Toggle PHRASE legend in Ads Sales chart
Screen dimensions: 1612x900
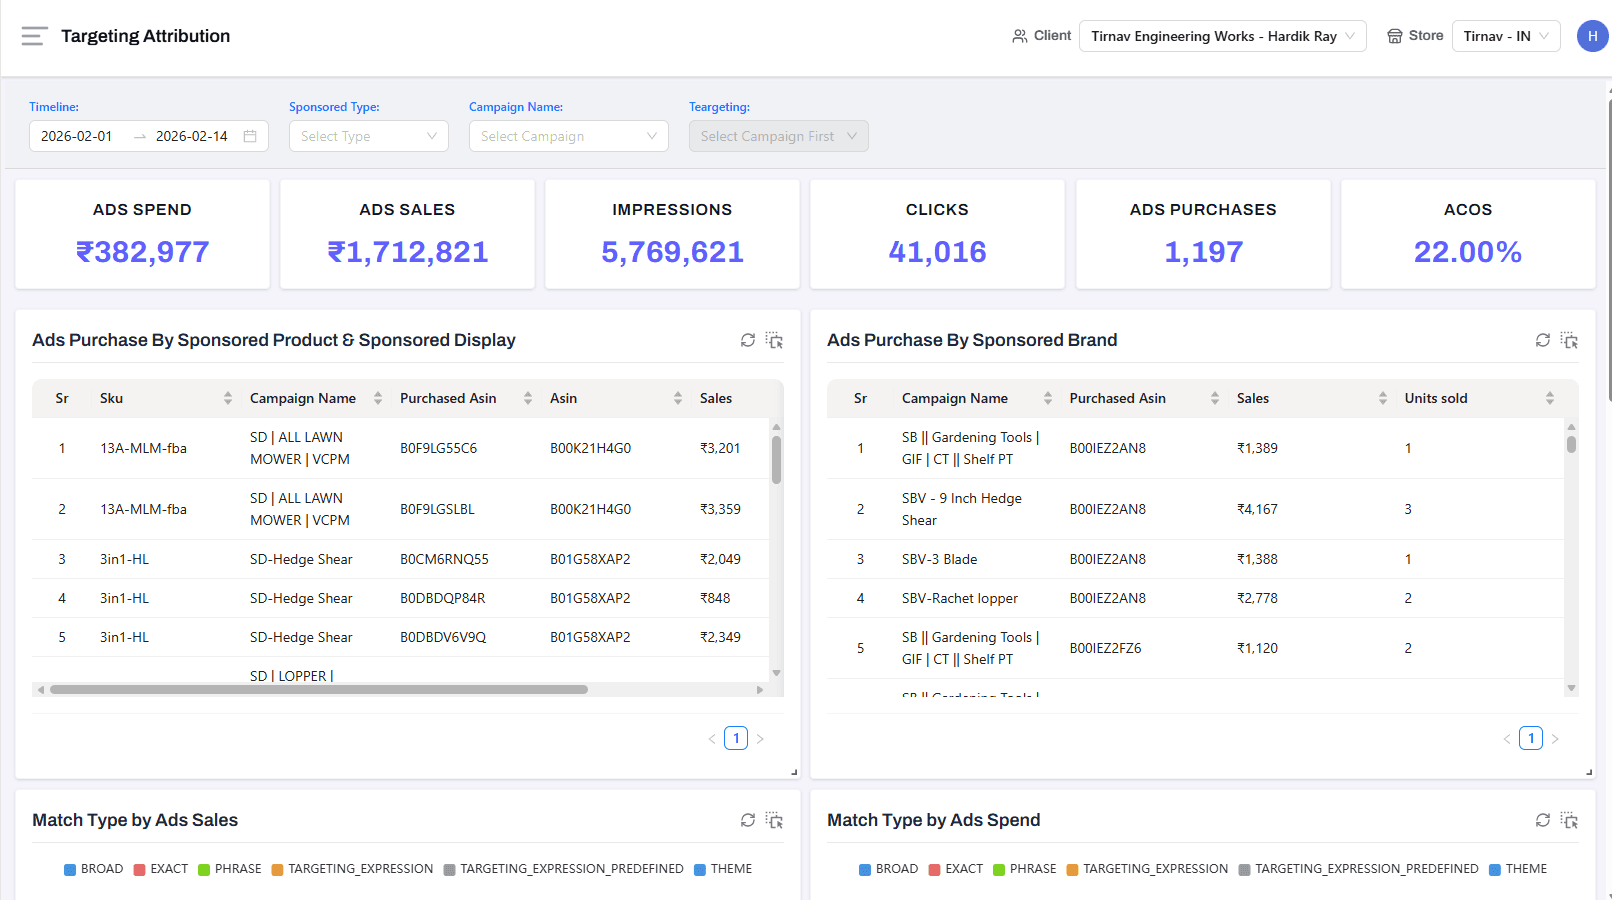229,869
